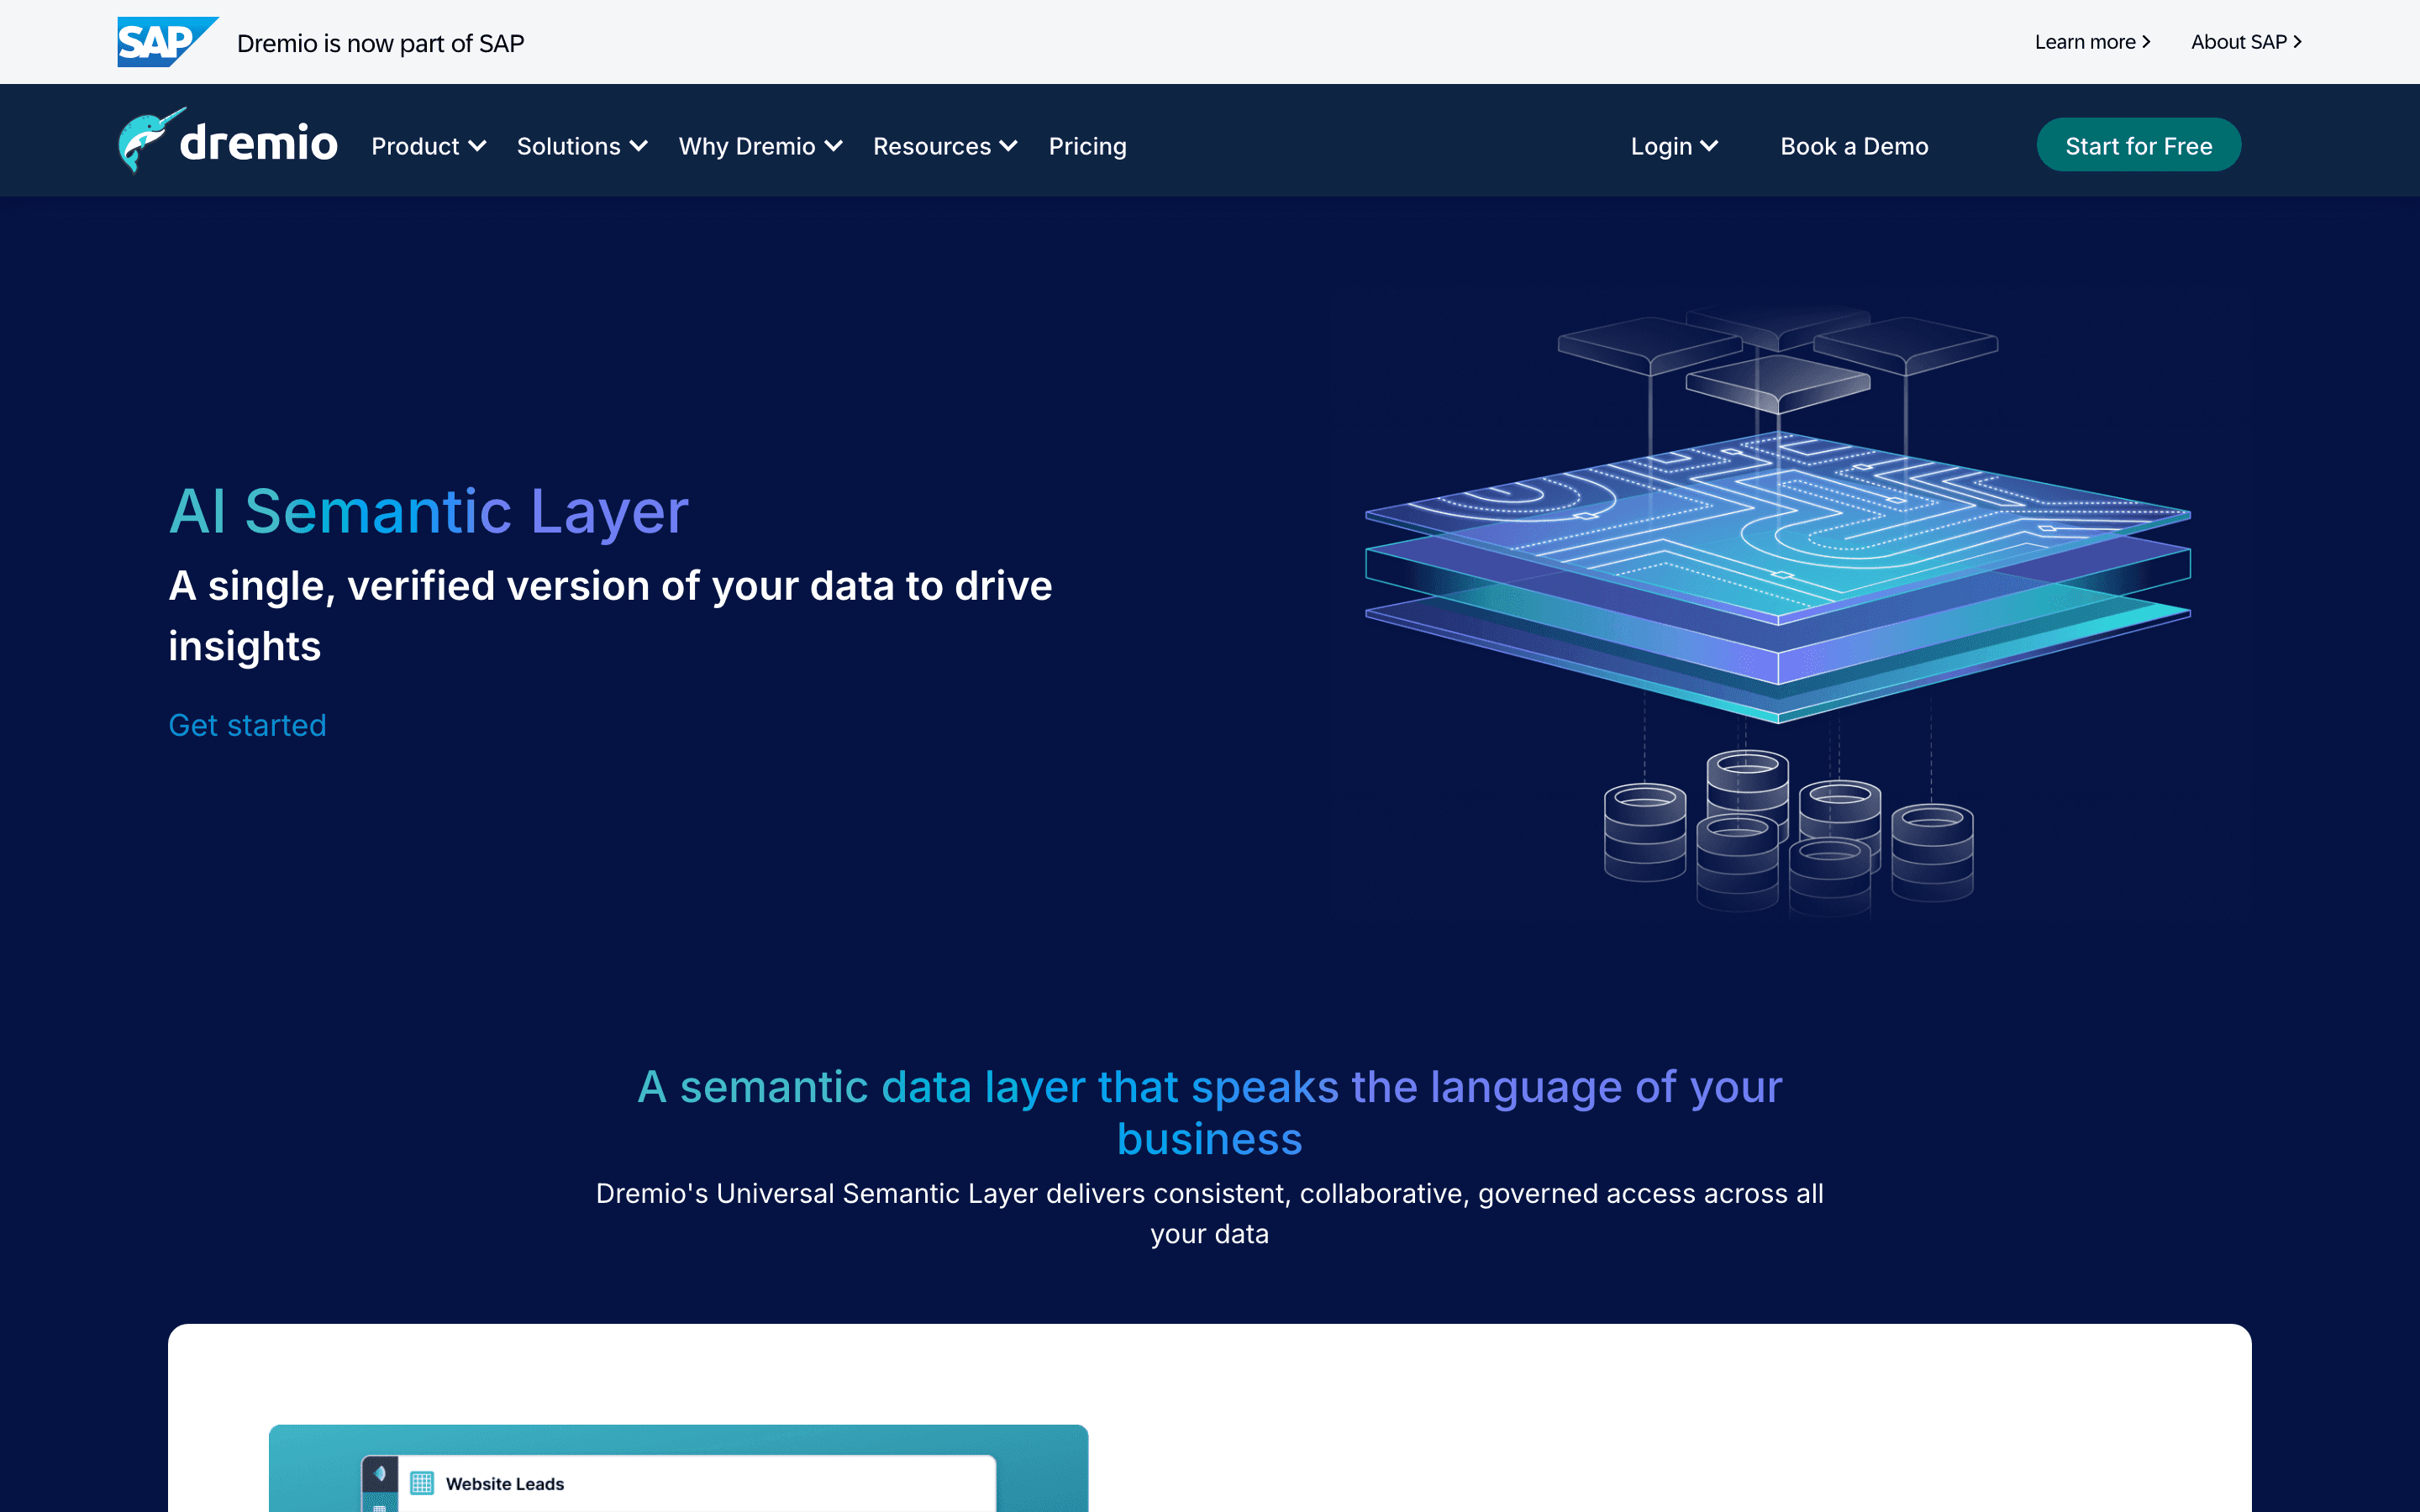Expand the Solutions menu

click(x=582, y=146)
